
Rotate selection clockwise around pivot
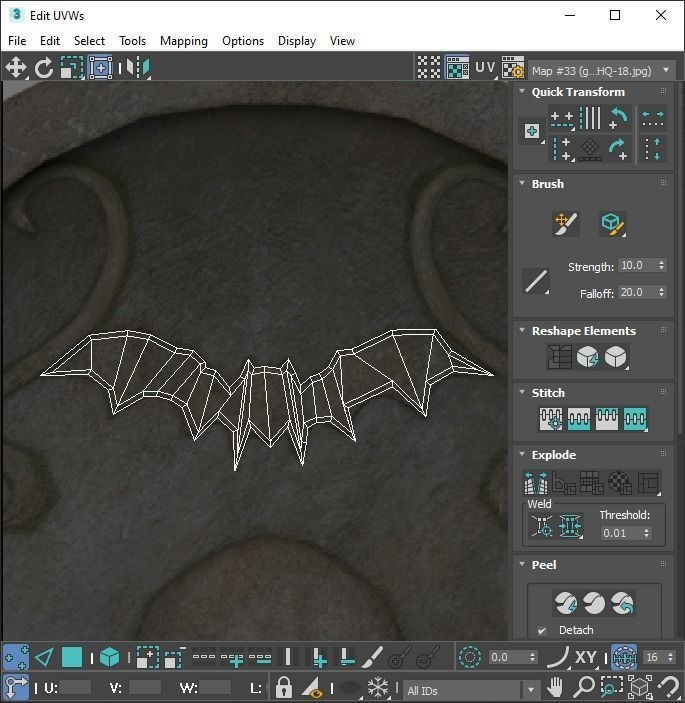619,149
